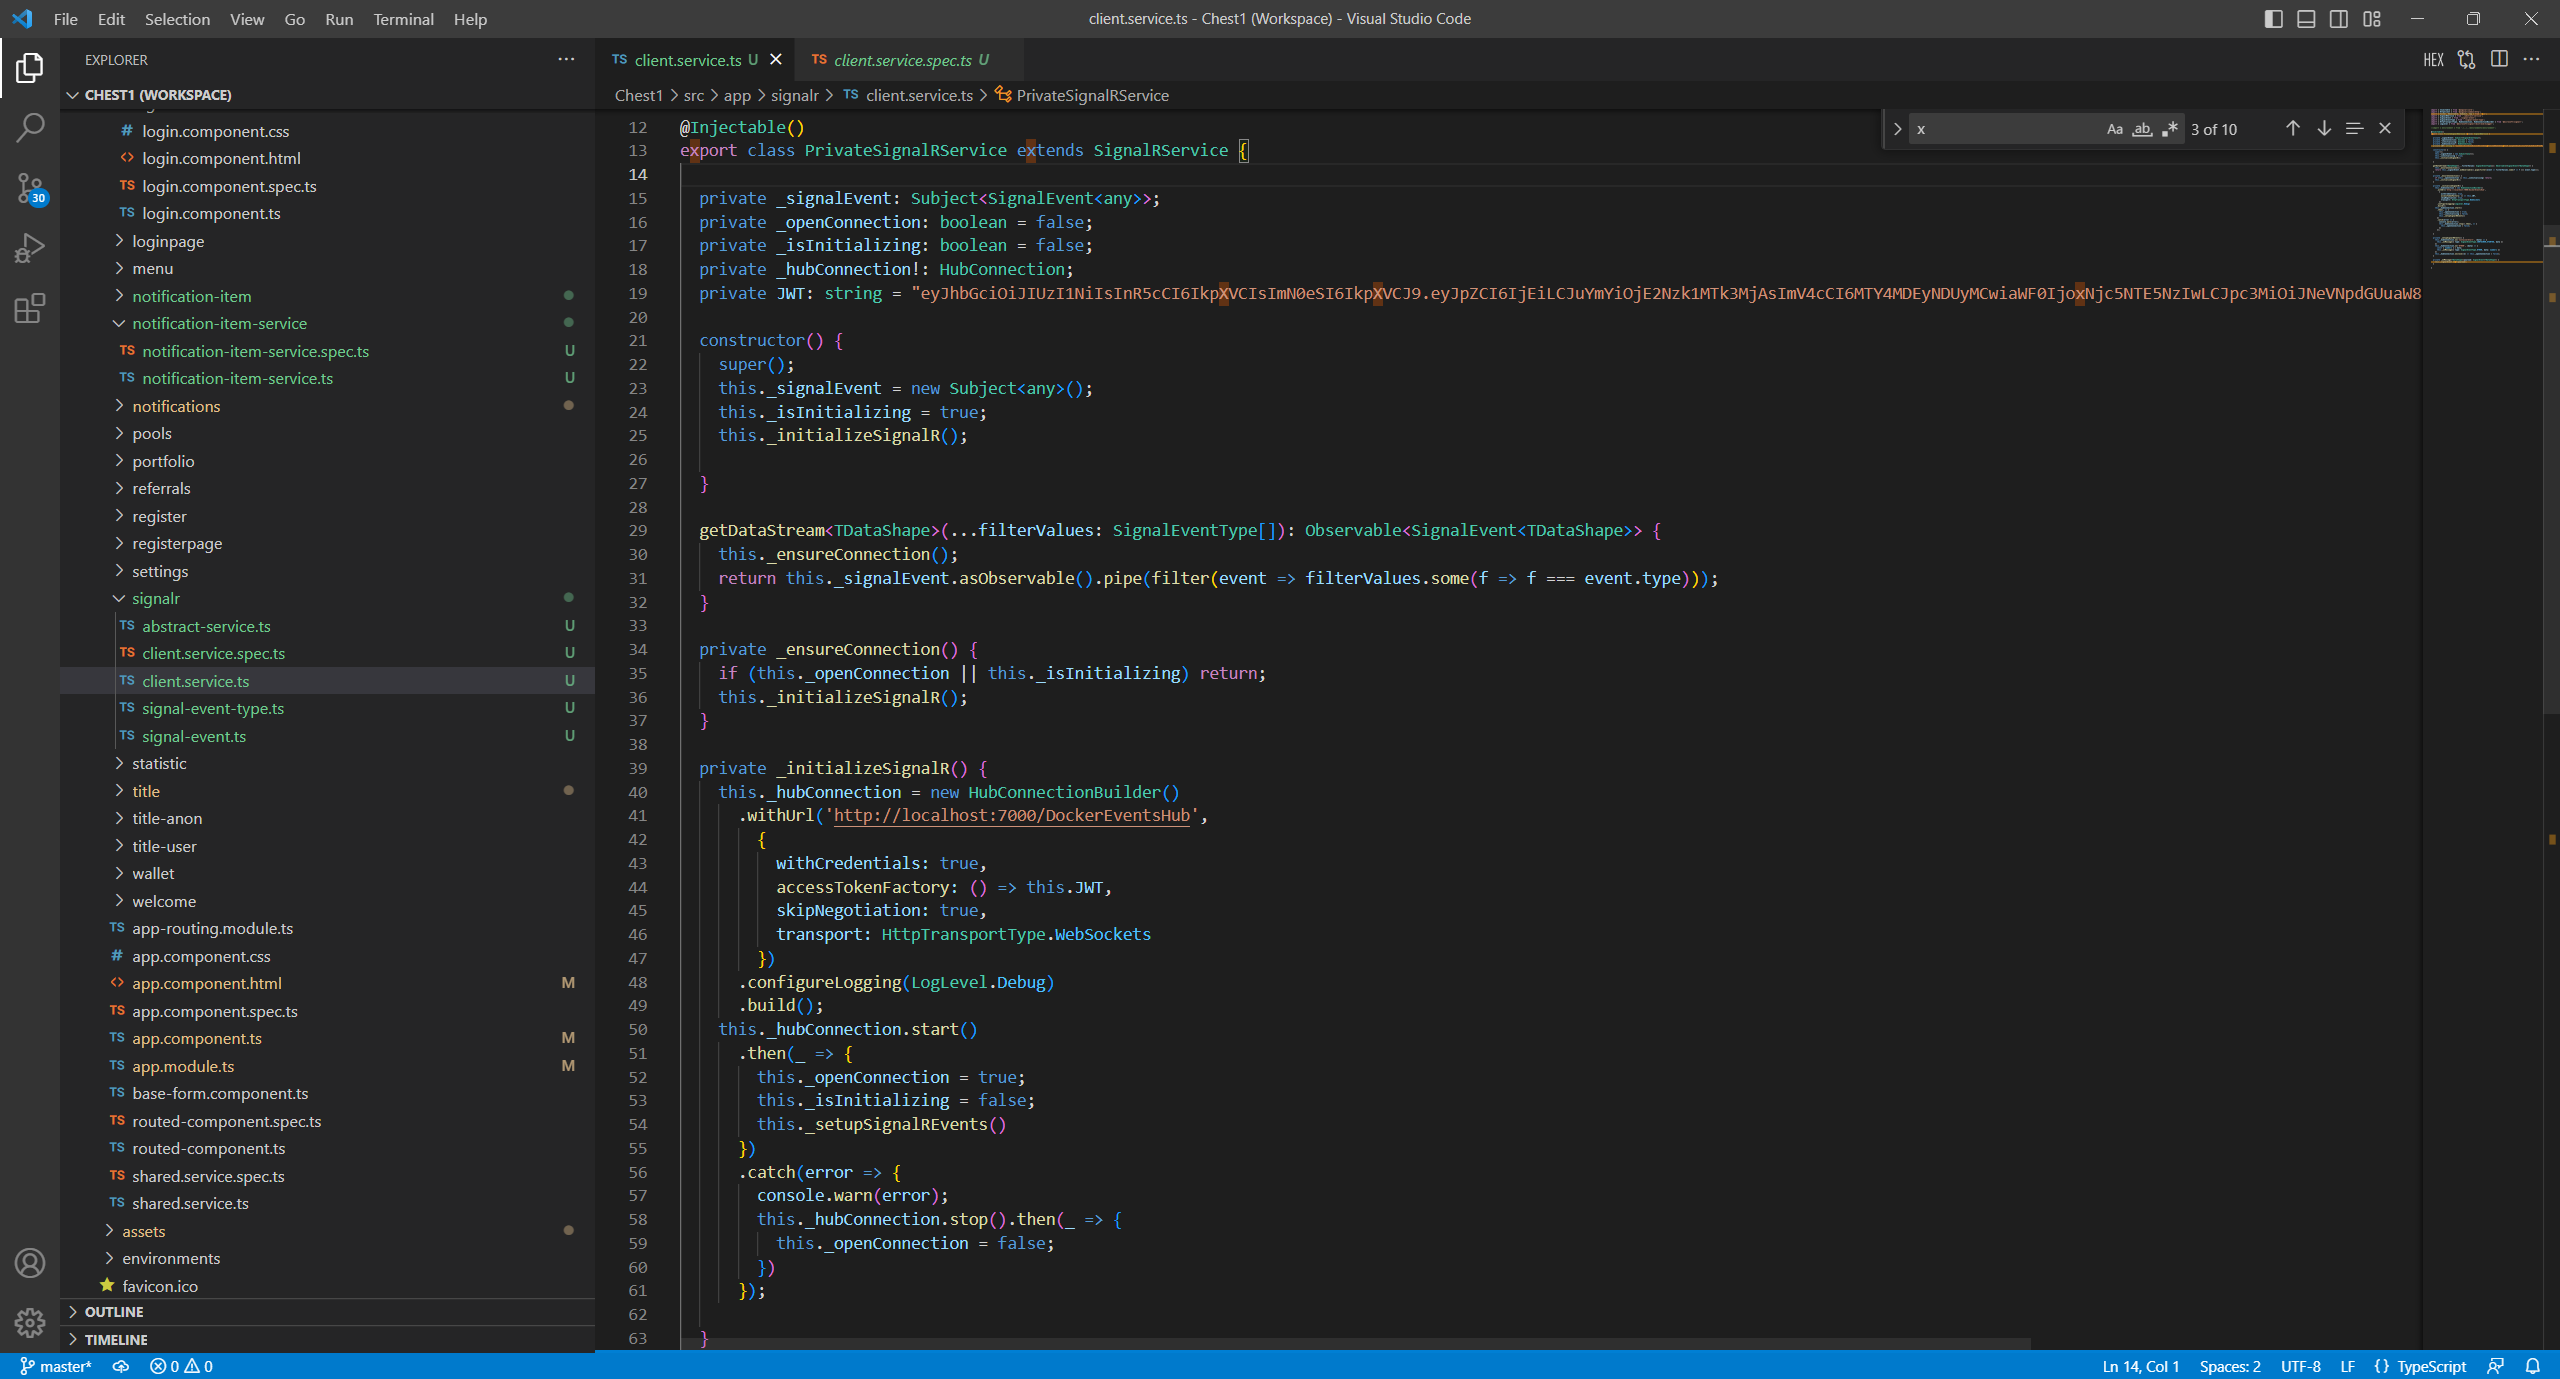
Task: Expand the OUTLINE section
Action: [113, 1311]
